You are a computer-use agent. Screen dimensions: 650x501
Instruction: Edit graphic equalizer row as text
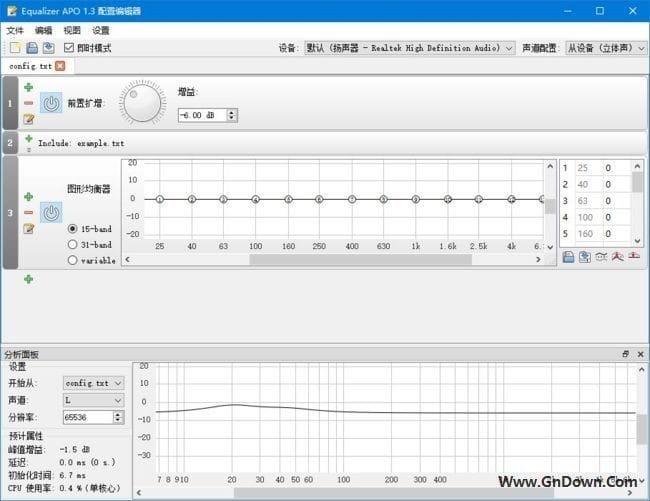click(29, 228)
